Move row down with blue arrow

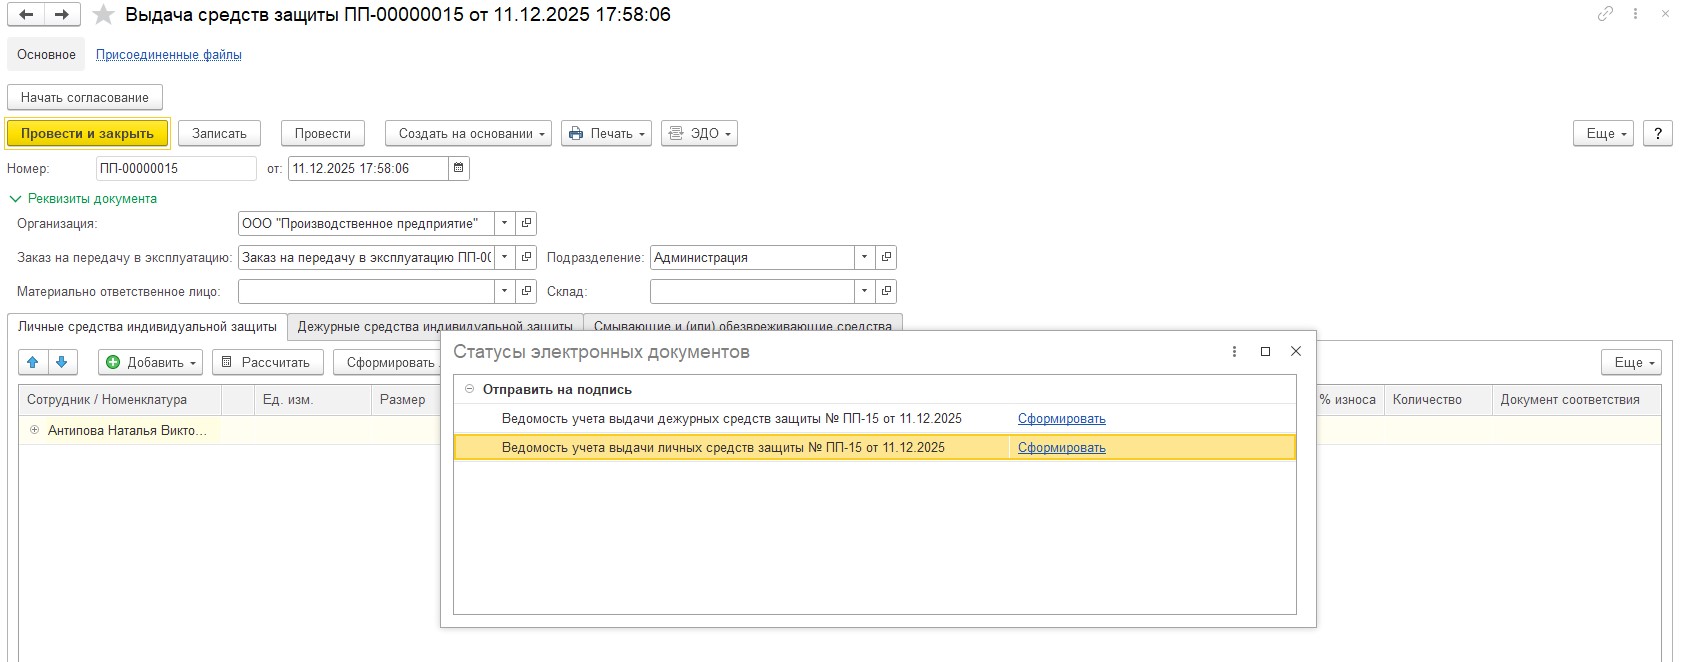pyautogui.click(x=62, y=362)
